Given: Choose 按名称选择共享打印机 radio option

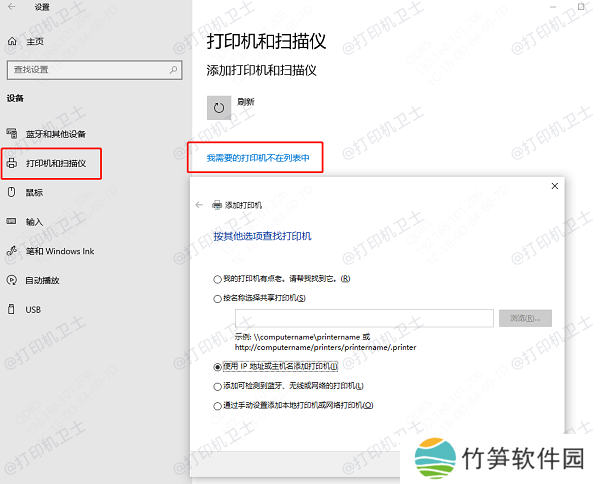Looking at the screenshot, I should pos(218,298).
